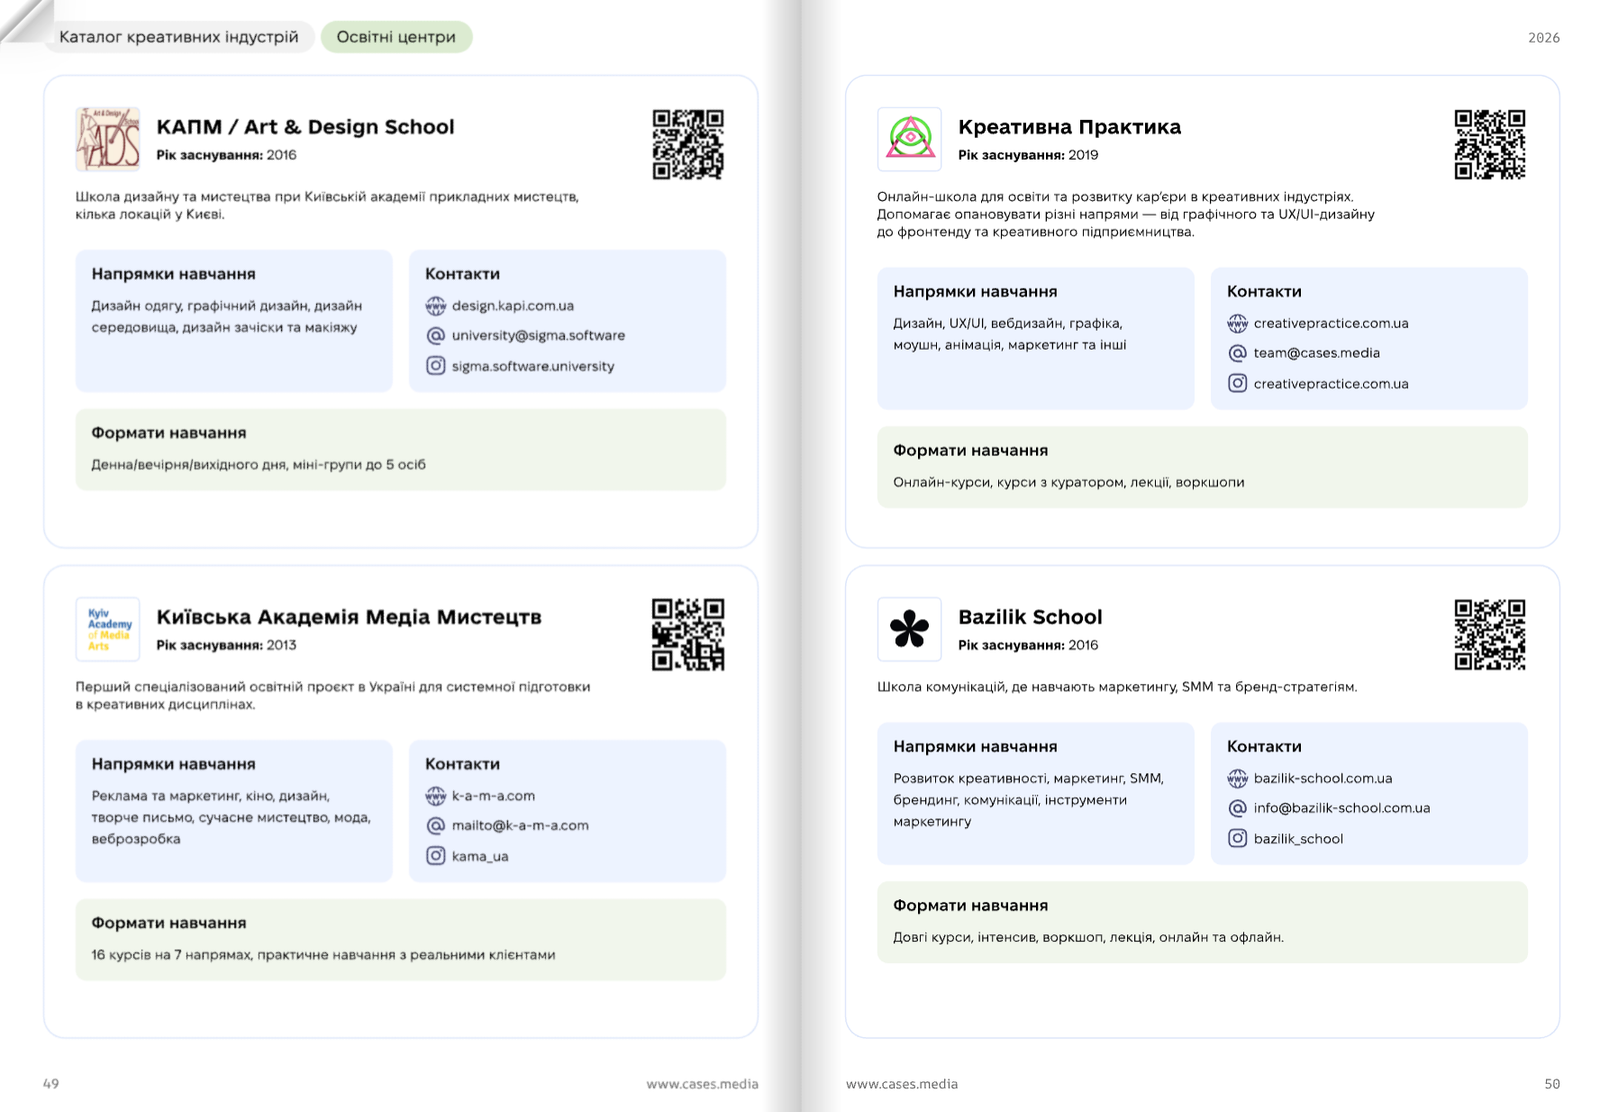This screenshot has width=1600, height=1112.
Task: Click the year '2026' in the page header
Action: pyautogui.click(x=1544, y=38)
